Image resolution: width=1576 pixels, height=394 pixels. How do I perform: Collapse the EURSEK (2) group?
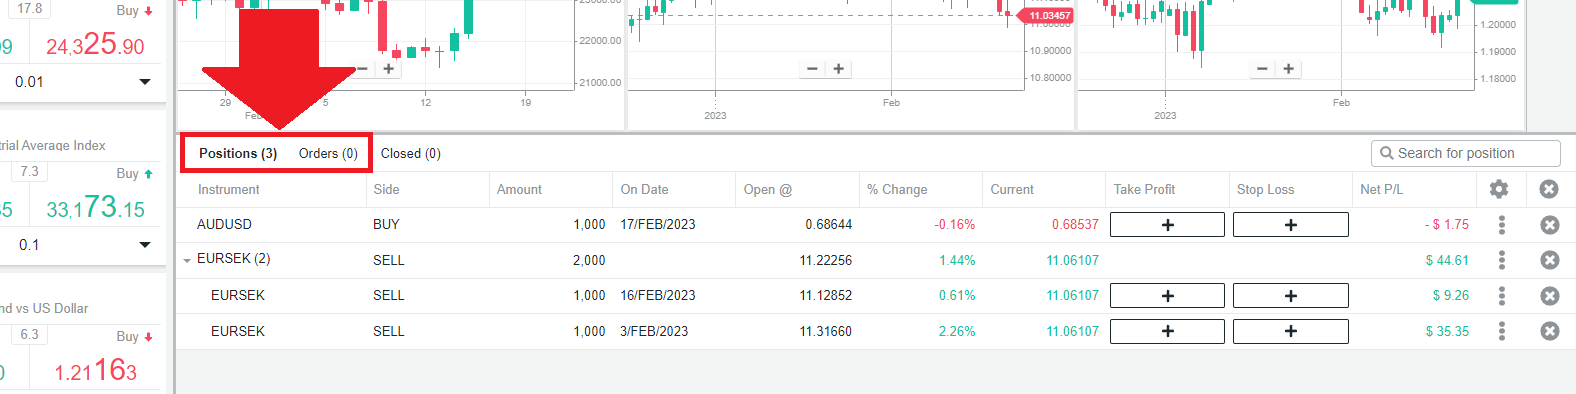[187, 261]
